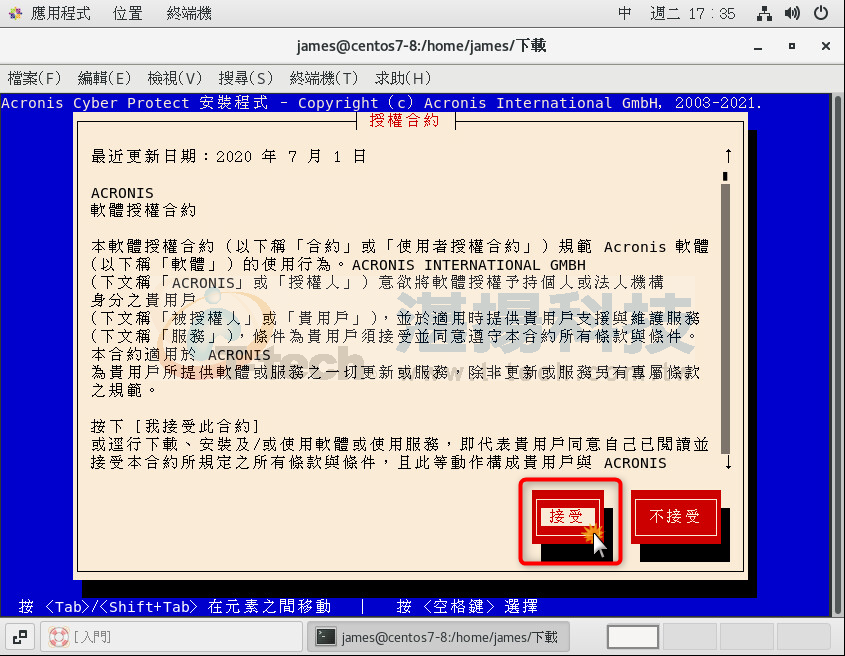Click the GNOME activities foot icon
Image resolution: width=845 pixels, height=656 pixels.
click(x=16, y=13)
